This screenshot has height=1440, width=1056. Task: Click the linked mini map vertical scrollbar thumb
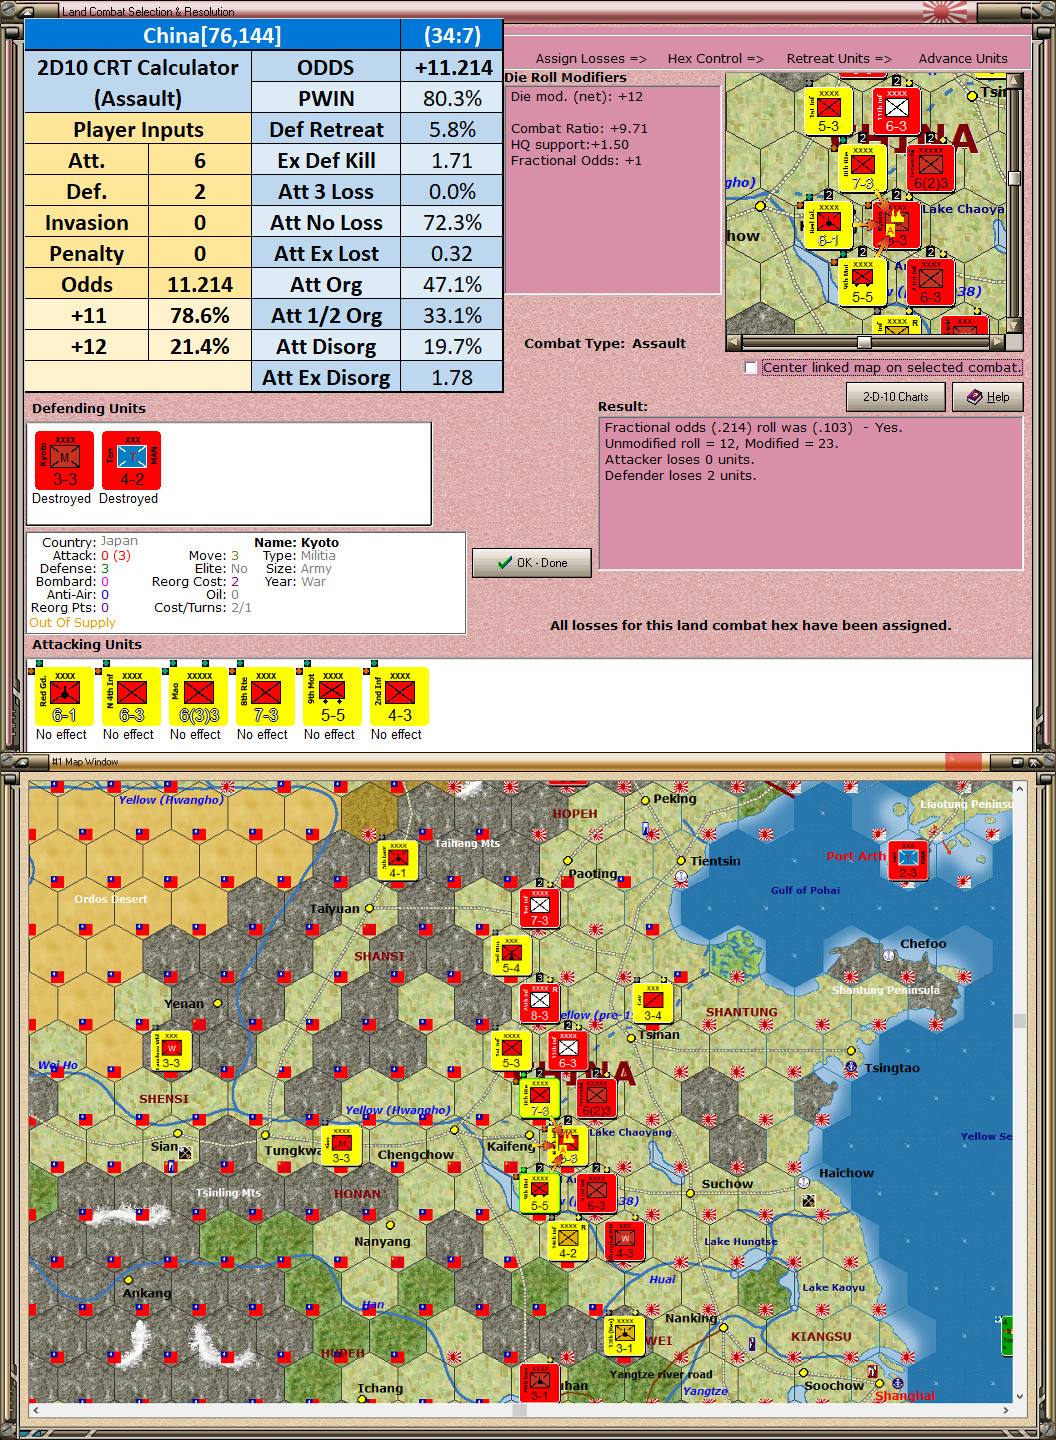point(1014,178)
